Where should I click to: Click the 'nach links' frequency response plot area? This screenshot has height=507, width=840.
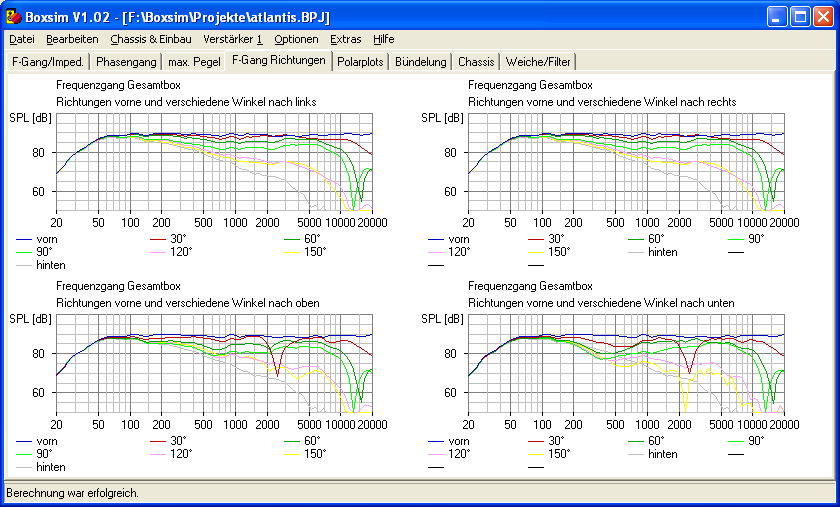pyautogui.click(x=214, y=162)
